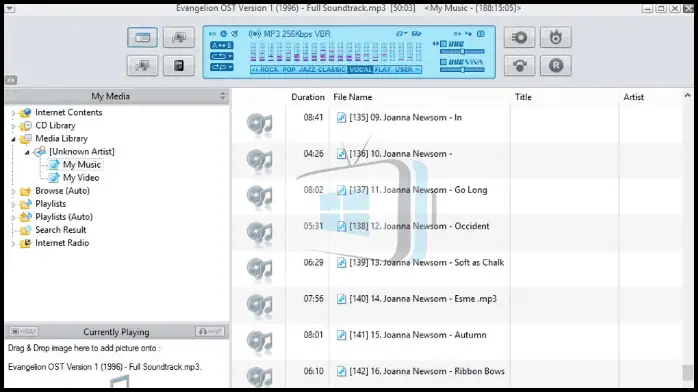Click the file icon beside [140] Esme .mp3
The width and height of the screenshot is (698, 392).
click(x=341, y=299)
